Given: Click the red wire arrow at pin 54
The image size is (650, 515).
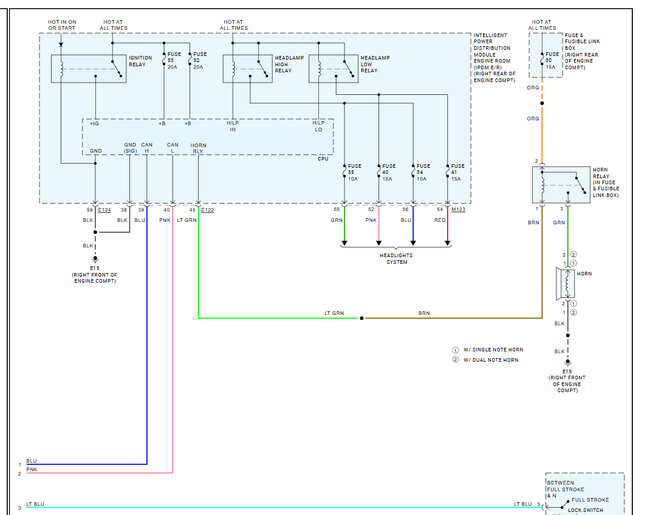Looking at the screenshot, I should (448, 243).
